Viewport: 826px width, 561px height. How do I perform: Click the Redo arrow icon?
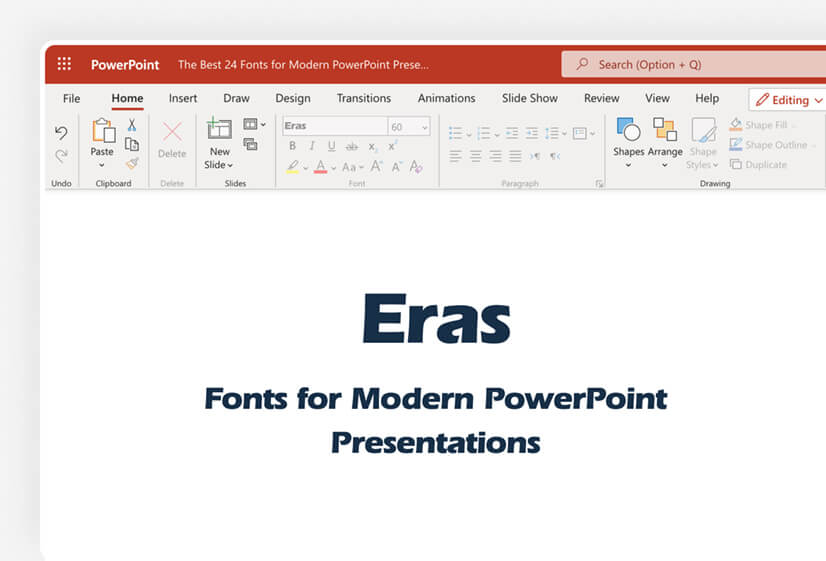click(x=61, y=155)
